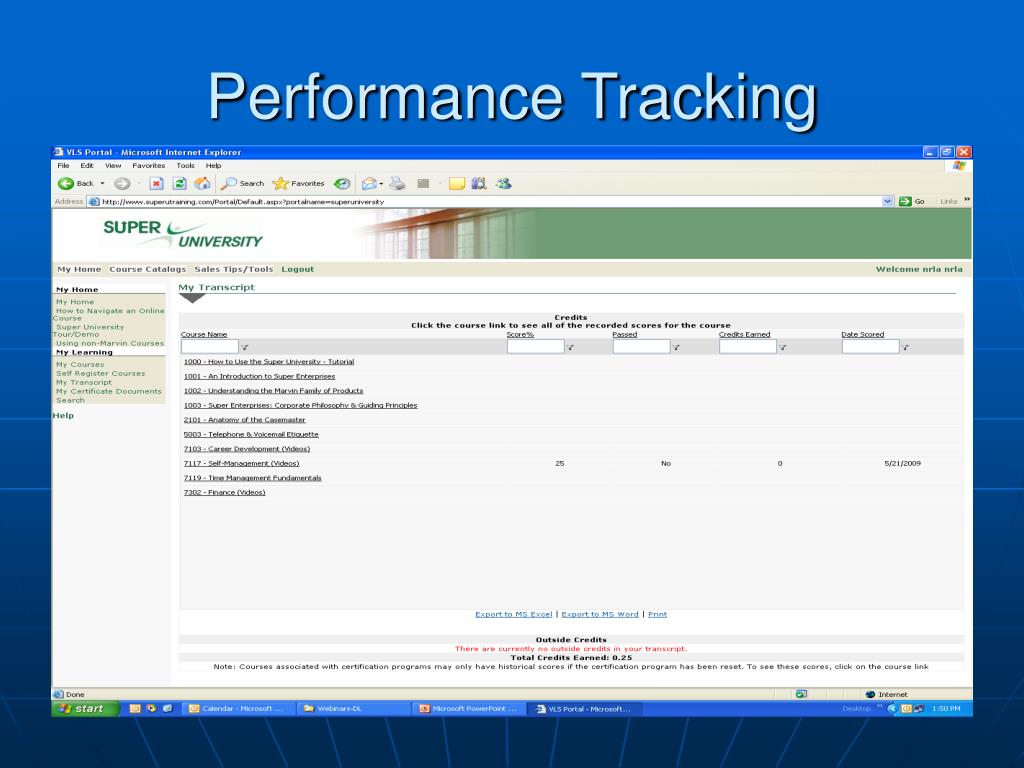The image size is (1024, 768).
Task: Expand the address bar dropdown arrow
Action: click(x=888, y=201)
